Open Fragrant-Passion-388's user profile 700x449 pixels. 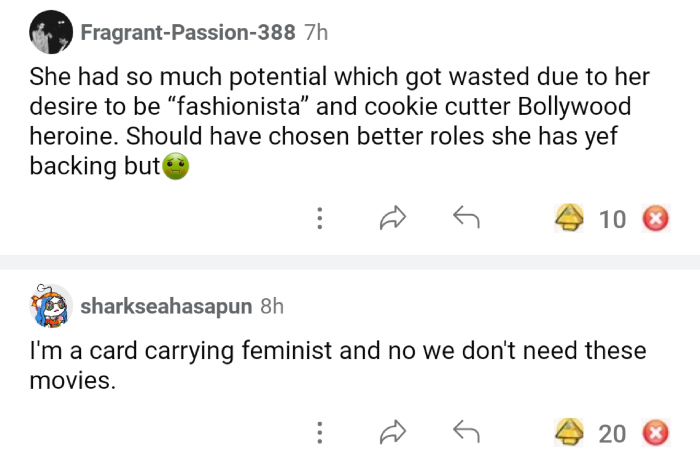187,32
